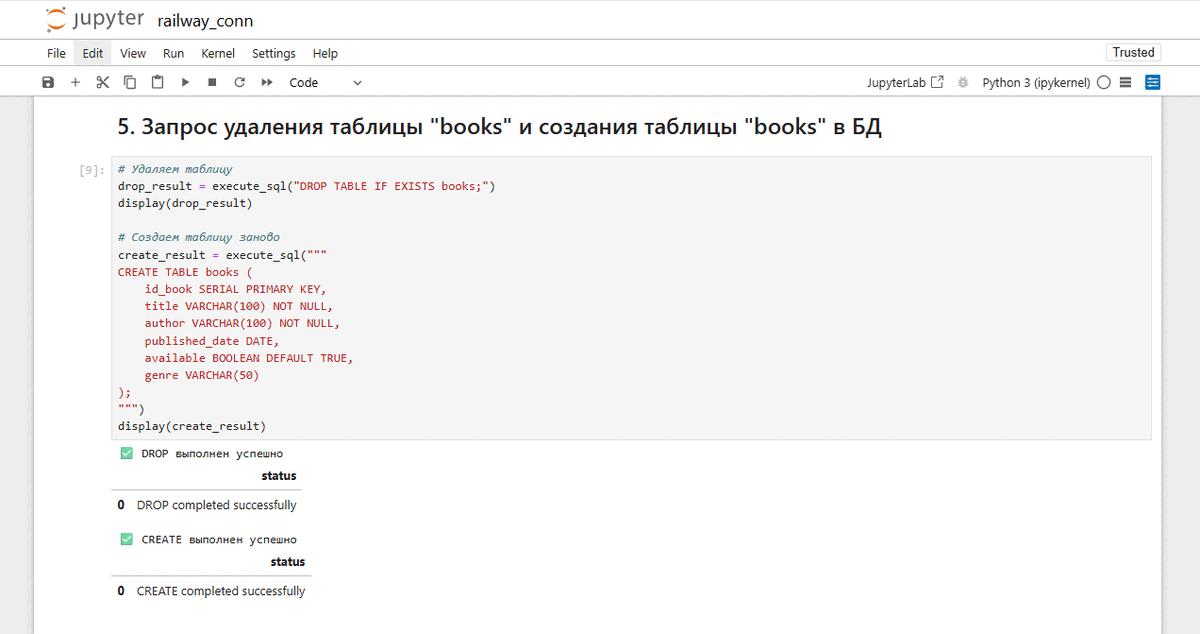Open the Kernel menu
1200x634 pixels.
pyautogui.click(x=218, y=53)
